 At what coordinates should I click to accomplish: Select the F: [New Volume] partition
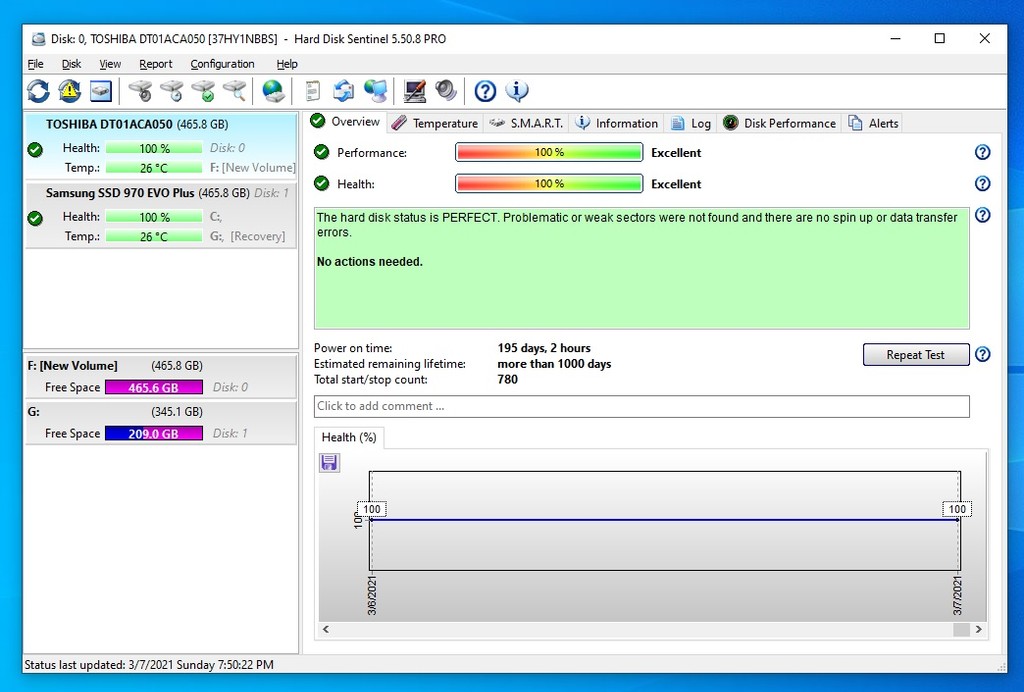point(161,376)
